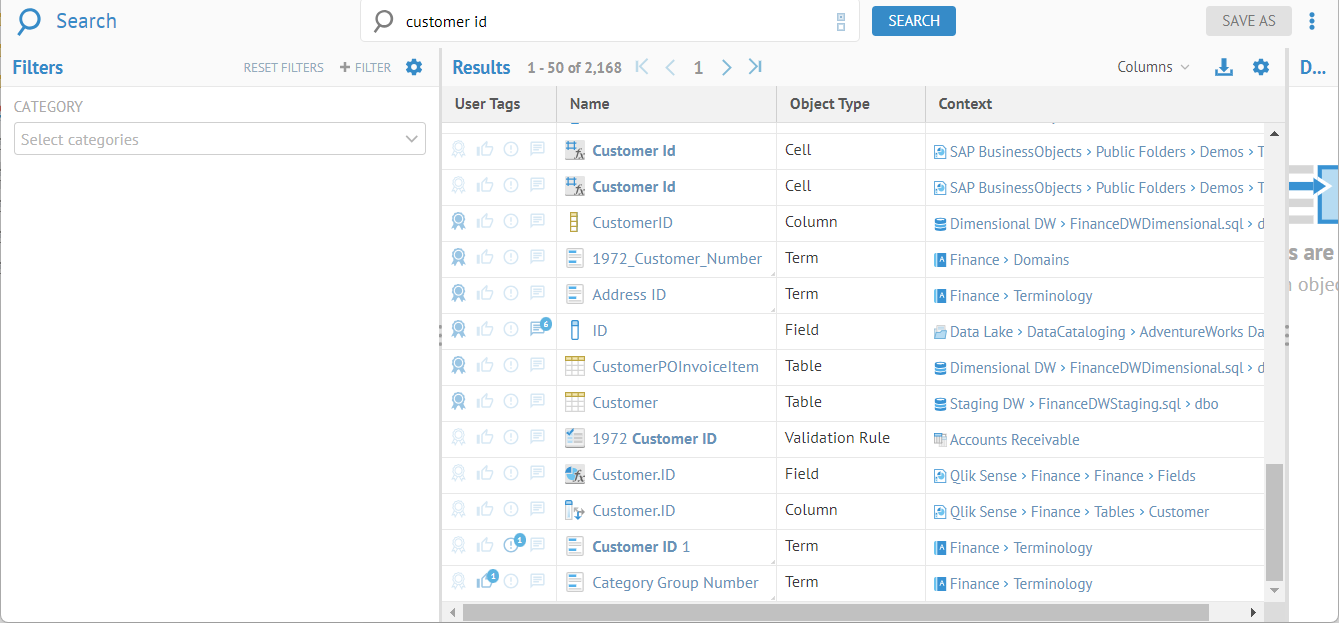Go to the last results page

click(x=755, y=67)
